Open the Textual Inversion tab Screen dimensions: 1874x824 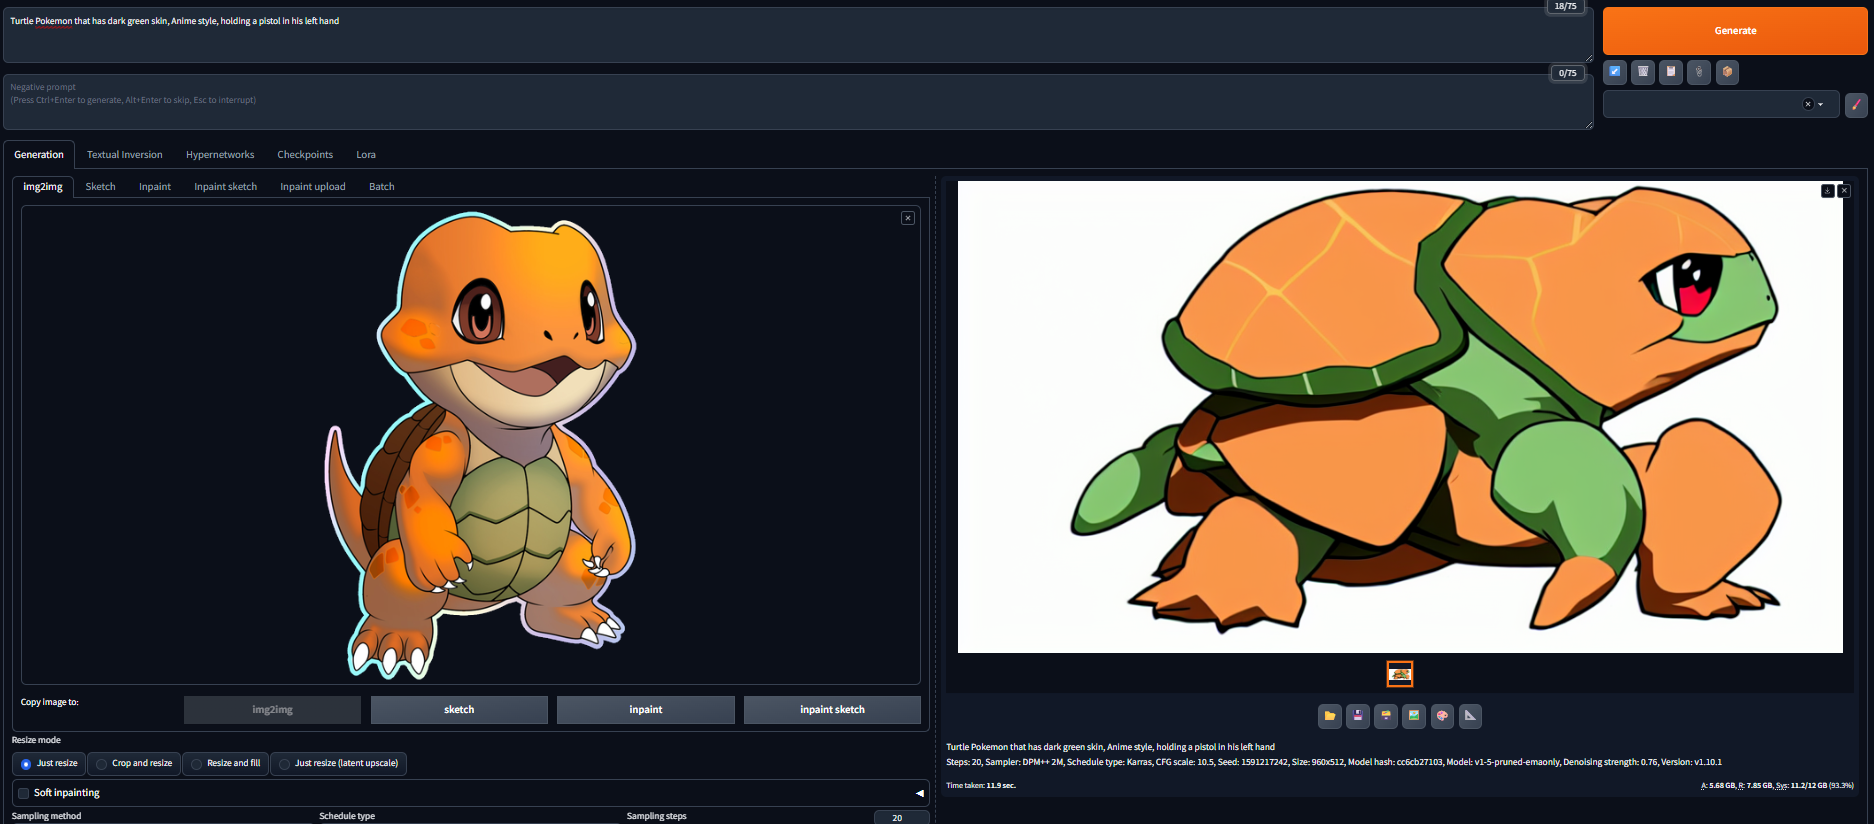(125, 155)
